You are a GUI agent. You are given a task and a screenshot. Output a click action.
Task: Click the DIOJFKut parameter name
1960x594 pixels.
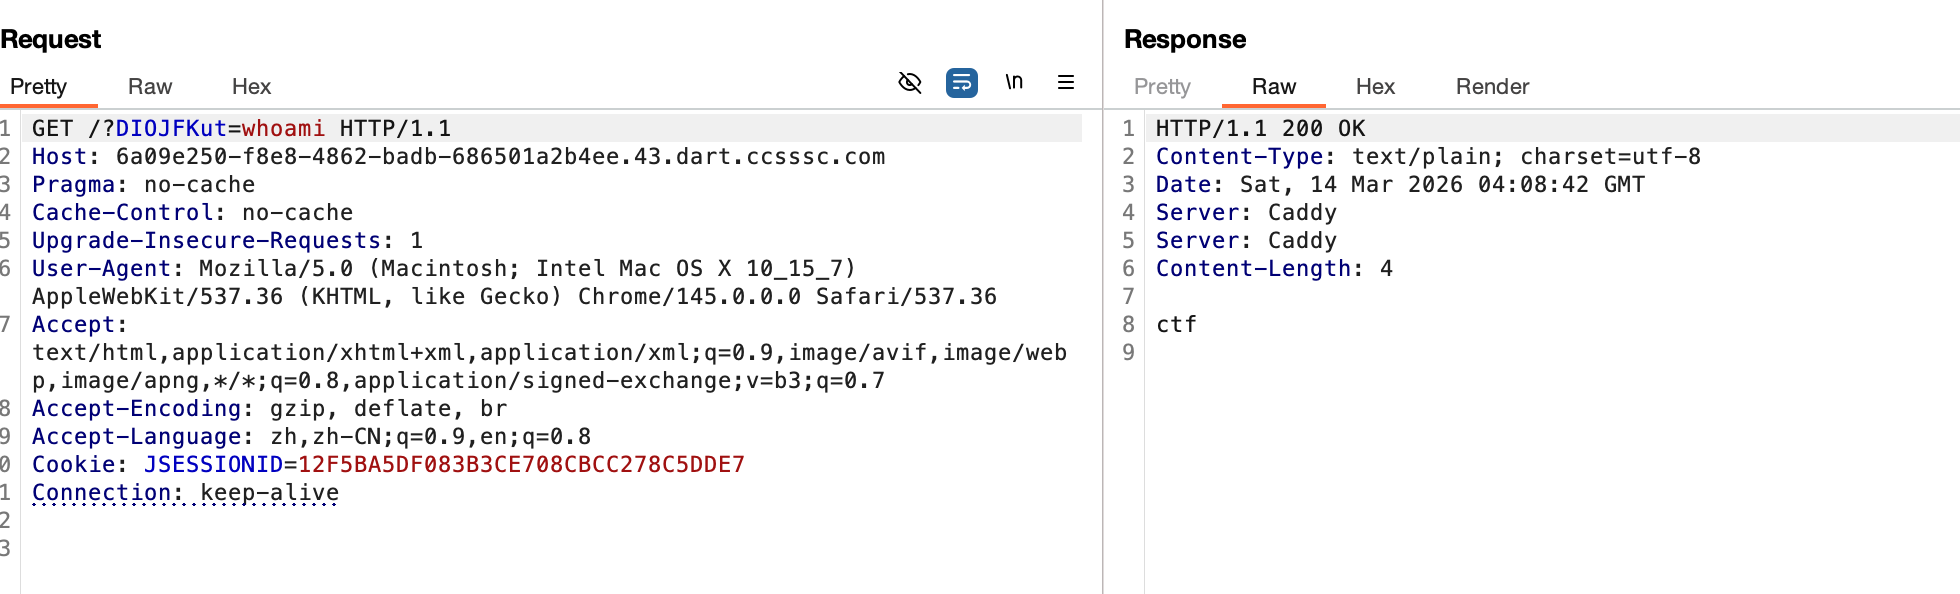click(171, 129)
